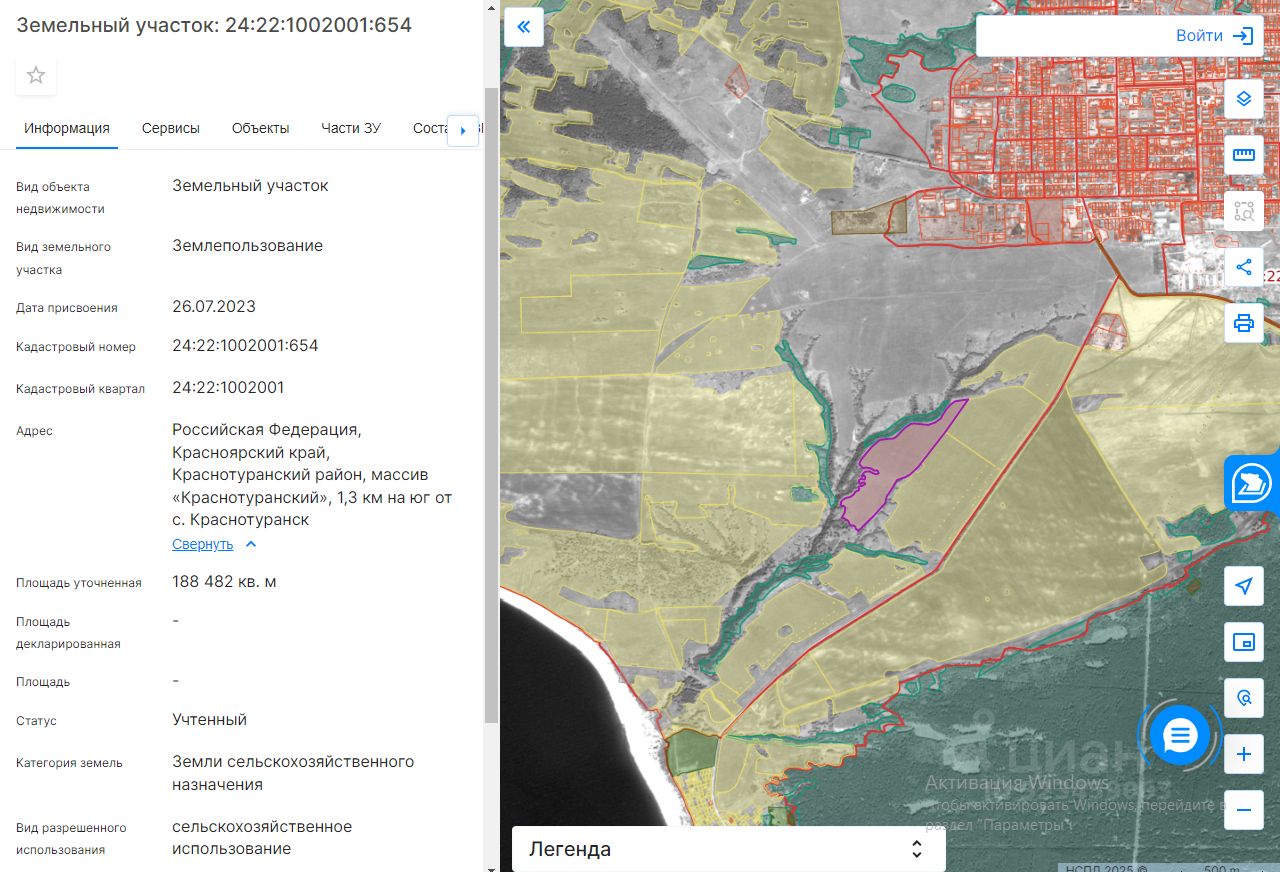Click the navigation arrow location button

(1244, 586)
